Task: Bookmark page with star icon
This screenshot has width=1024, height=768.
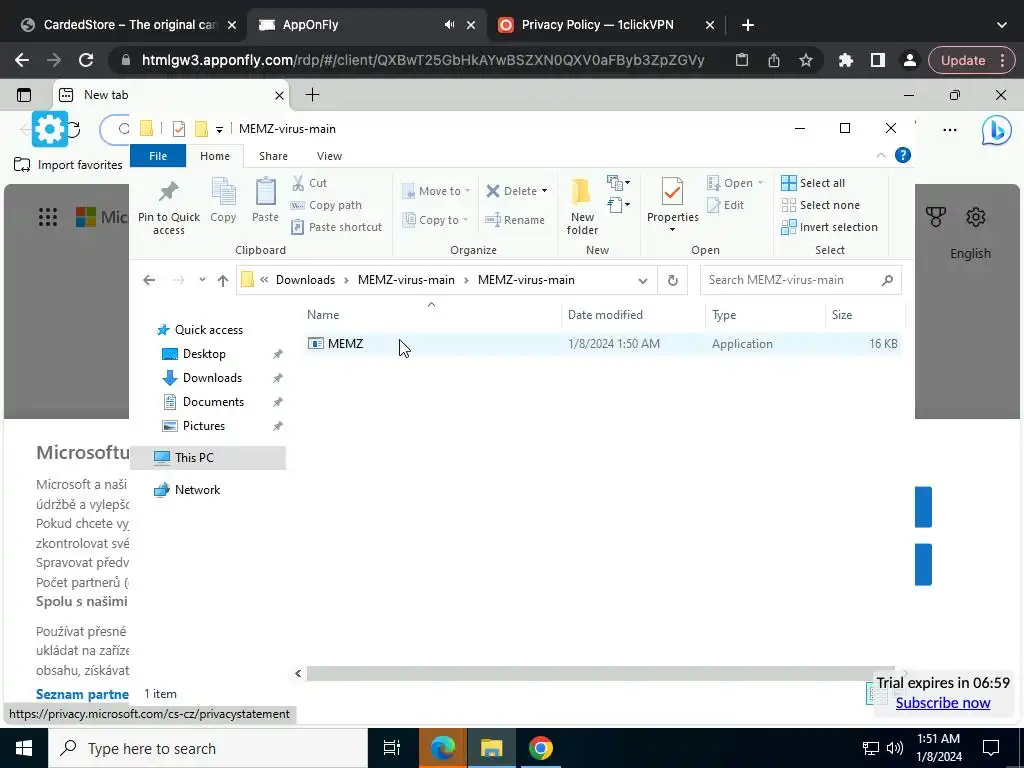Action: tap(805, 60)
